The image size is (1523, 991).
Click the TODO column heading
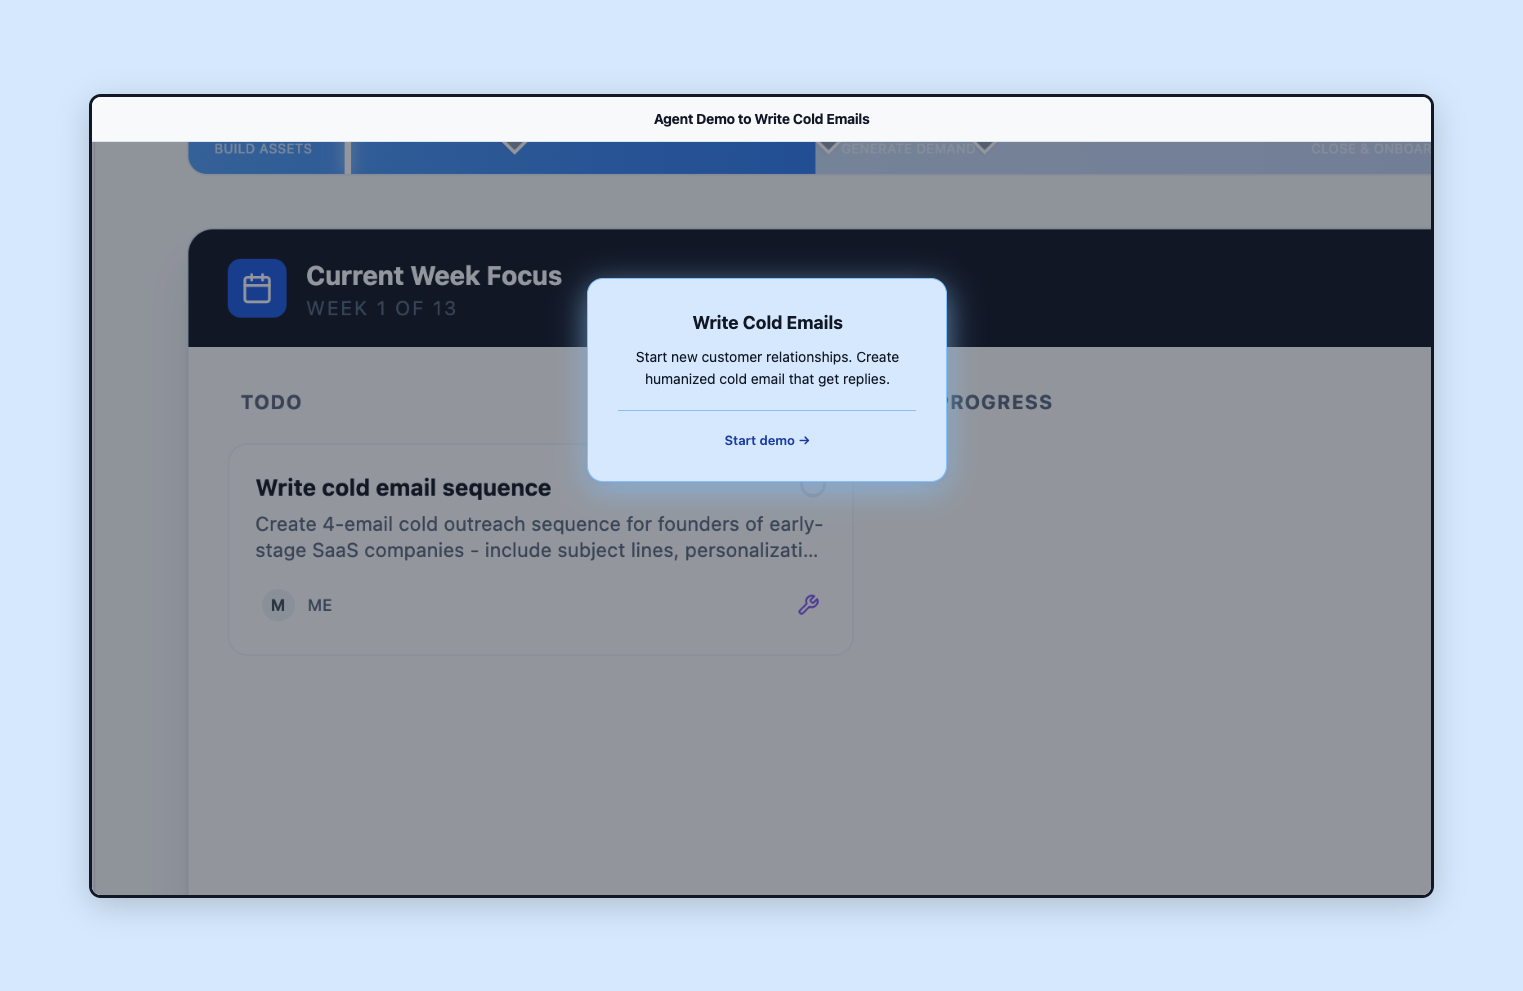[x=271, y=402]
